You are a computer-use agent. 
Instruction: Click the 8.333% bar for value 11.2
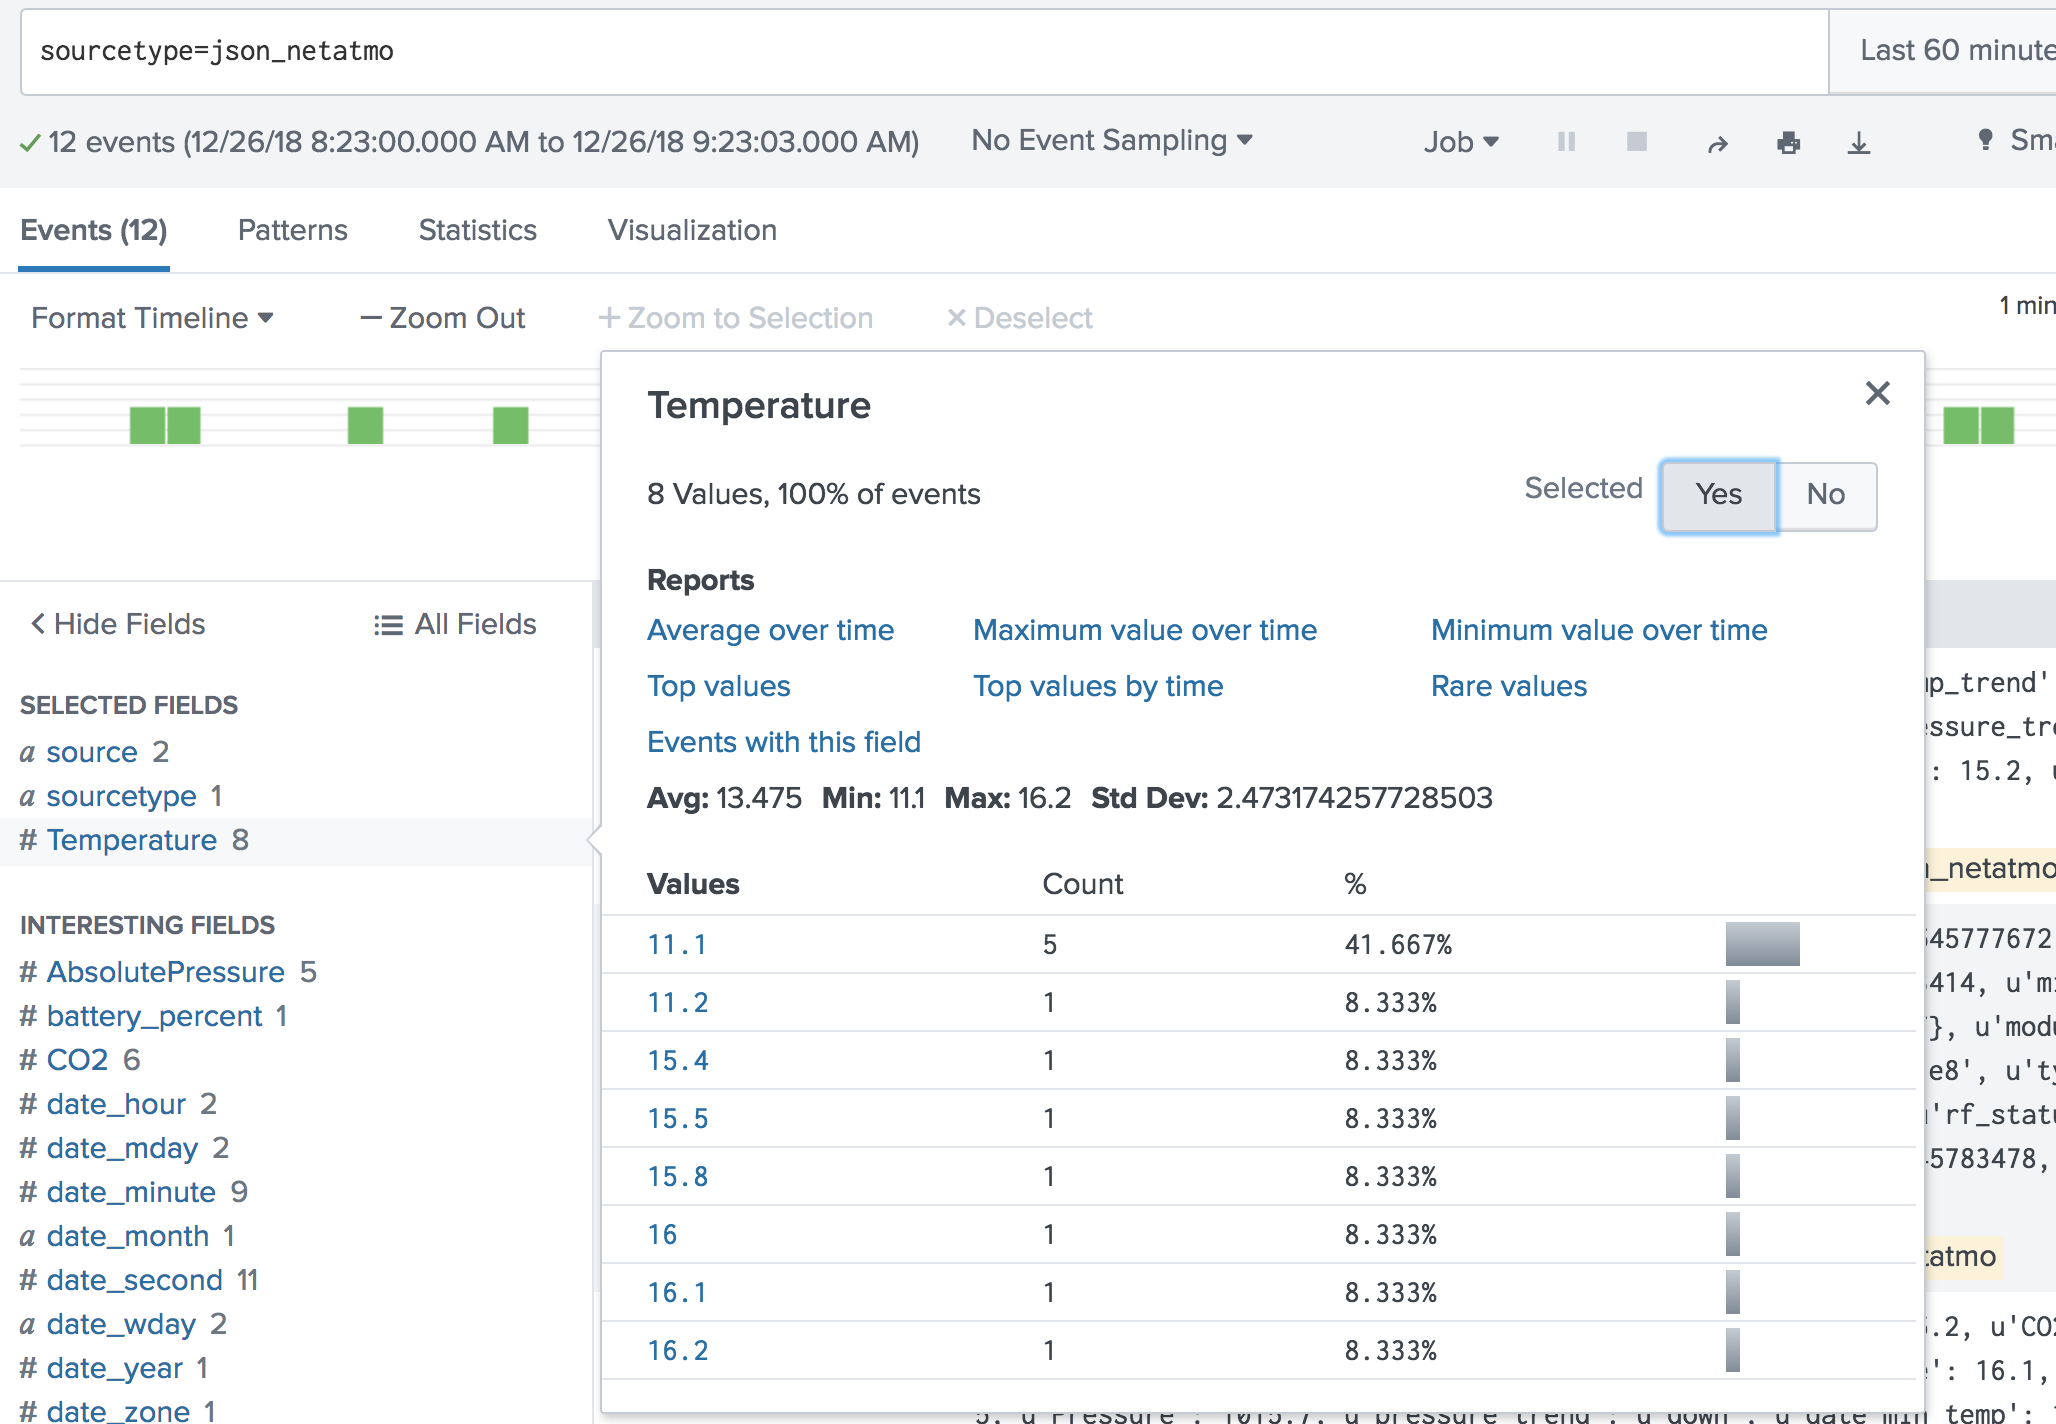[x=1733, y=1002]
